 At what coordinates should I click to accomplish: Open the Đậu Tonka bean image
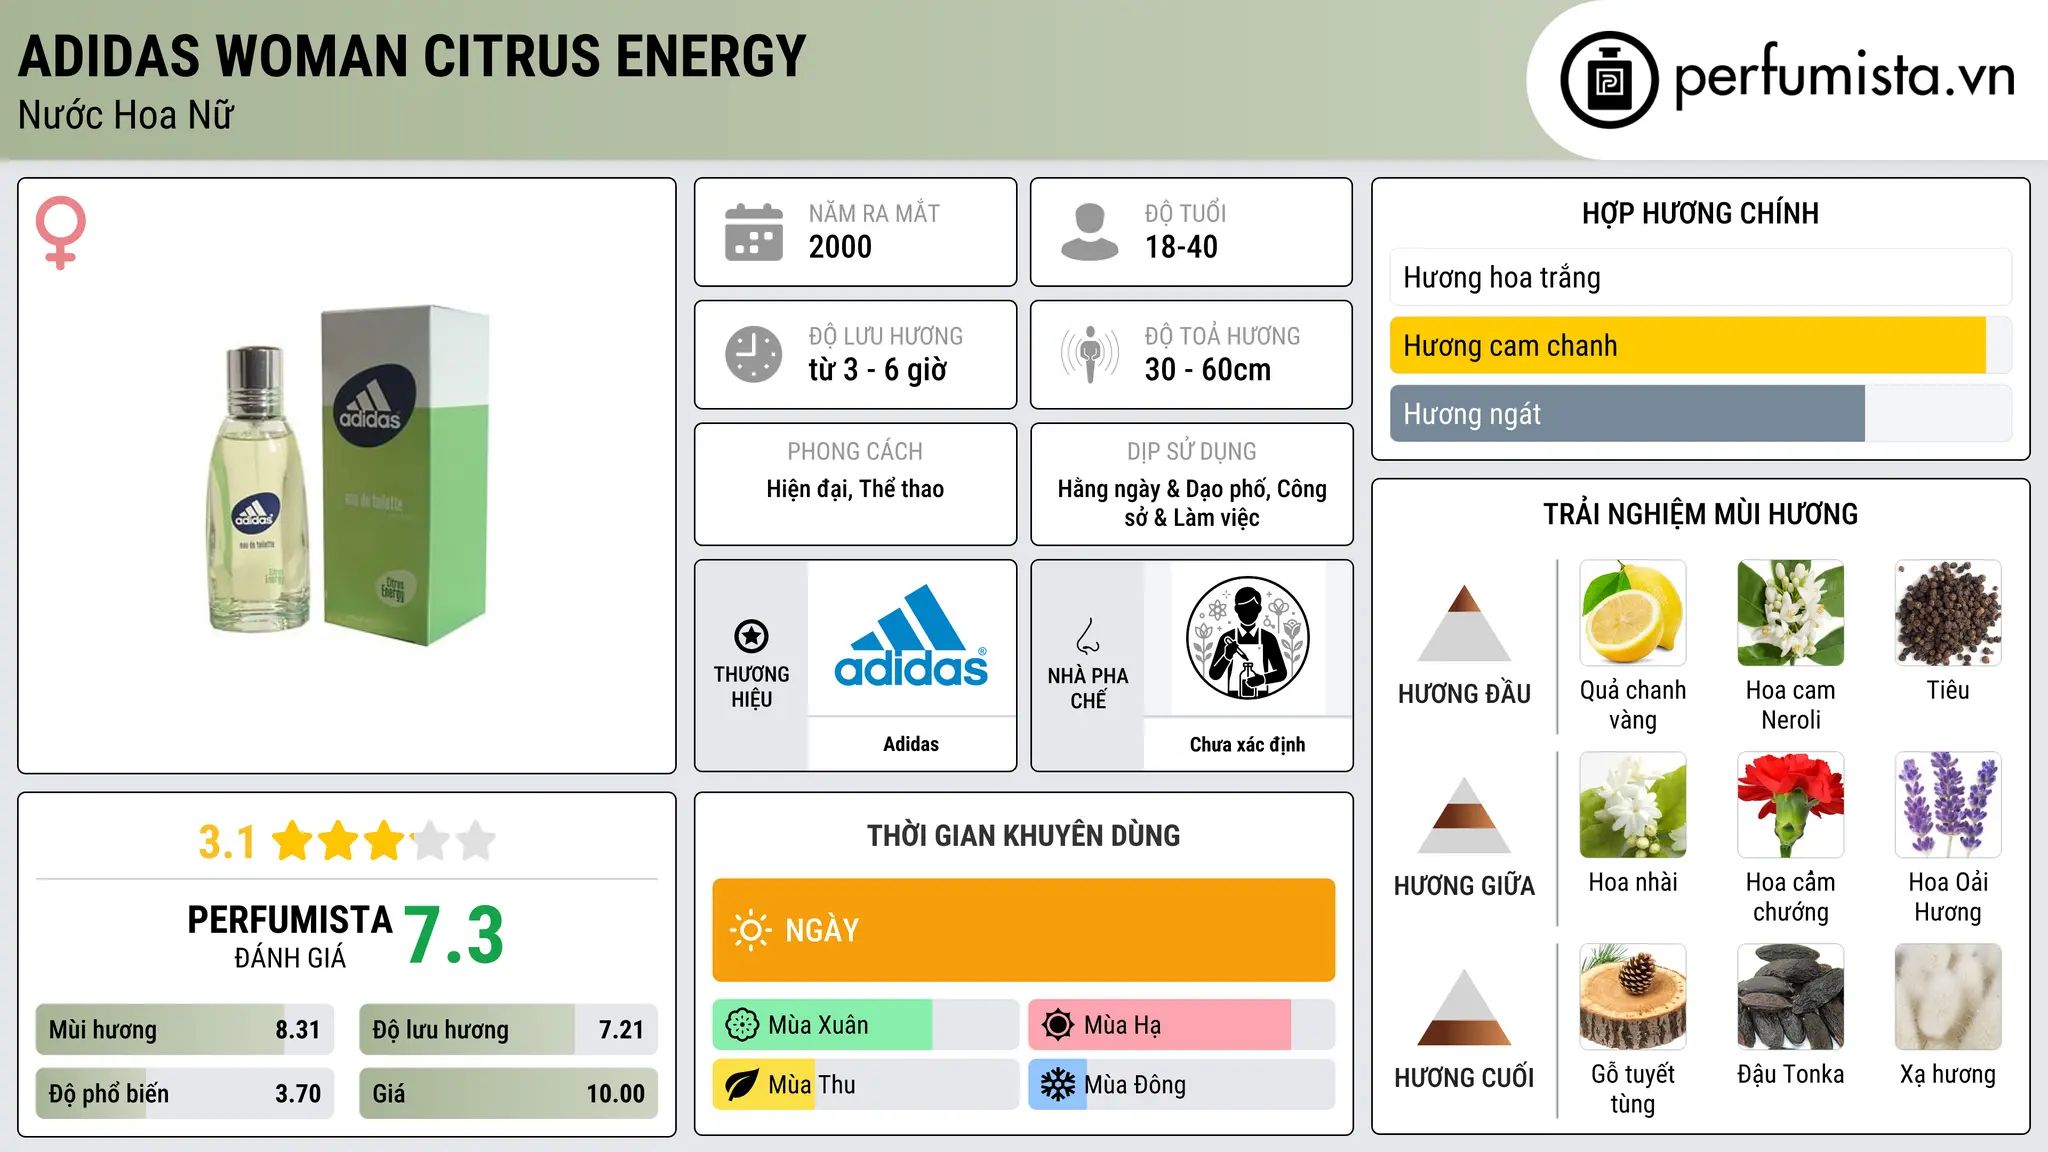click(x=1790, y=997)
